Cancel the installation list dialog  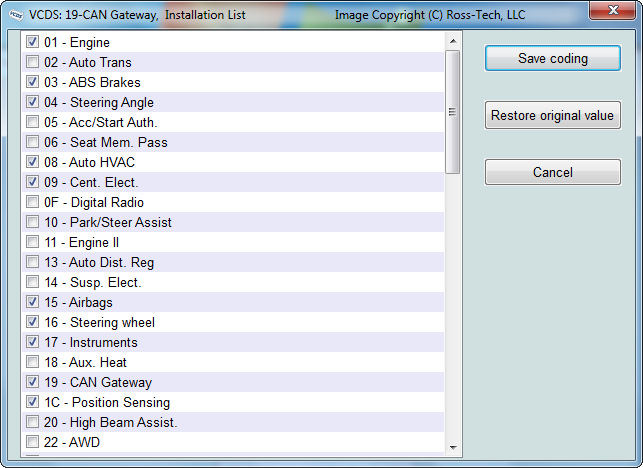(x=553, y=172)
